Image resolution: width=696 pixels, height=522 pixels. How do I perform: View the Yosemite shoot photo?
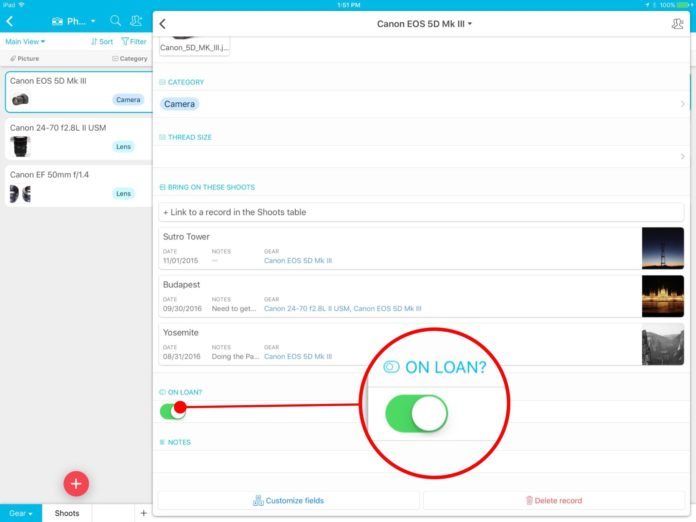point(663,344)
